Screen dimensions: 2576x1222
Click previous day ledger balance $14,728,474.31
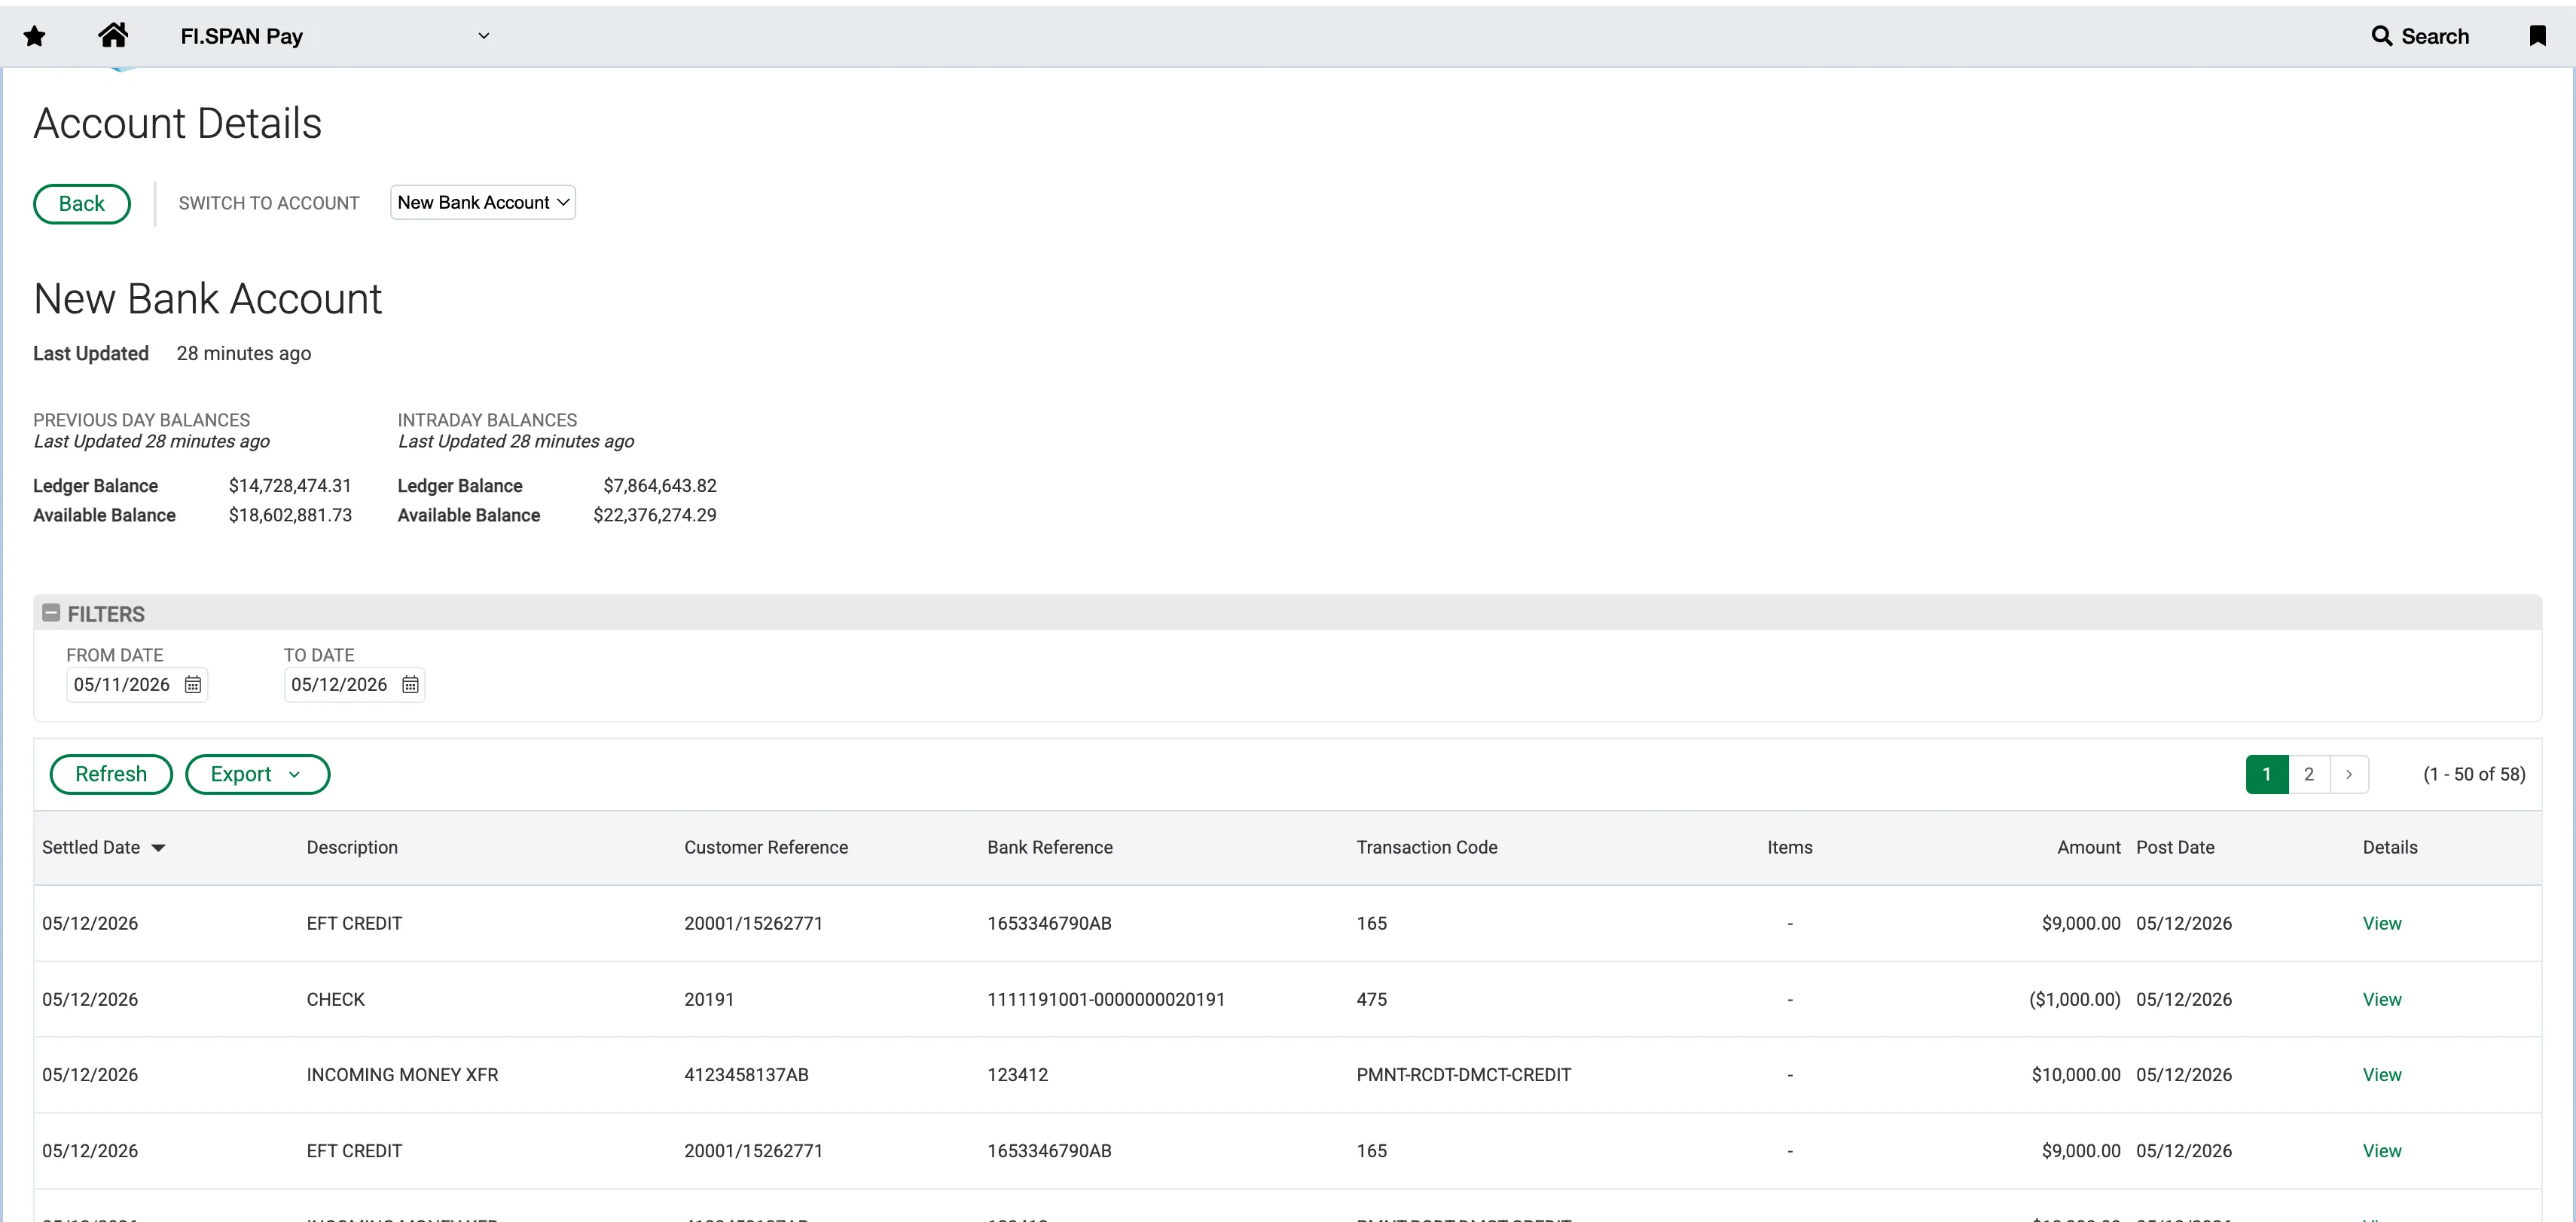290,486
